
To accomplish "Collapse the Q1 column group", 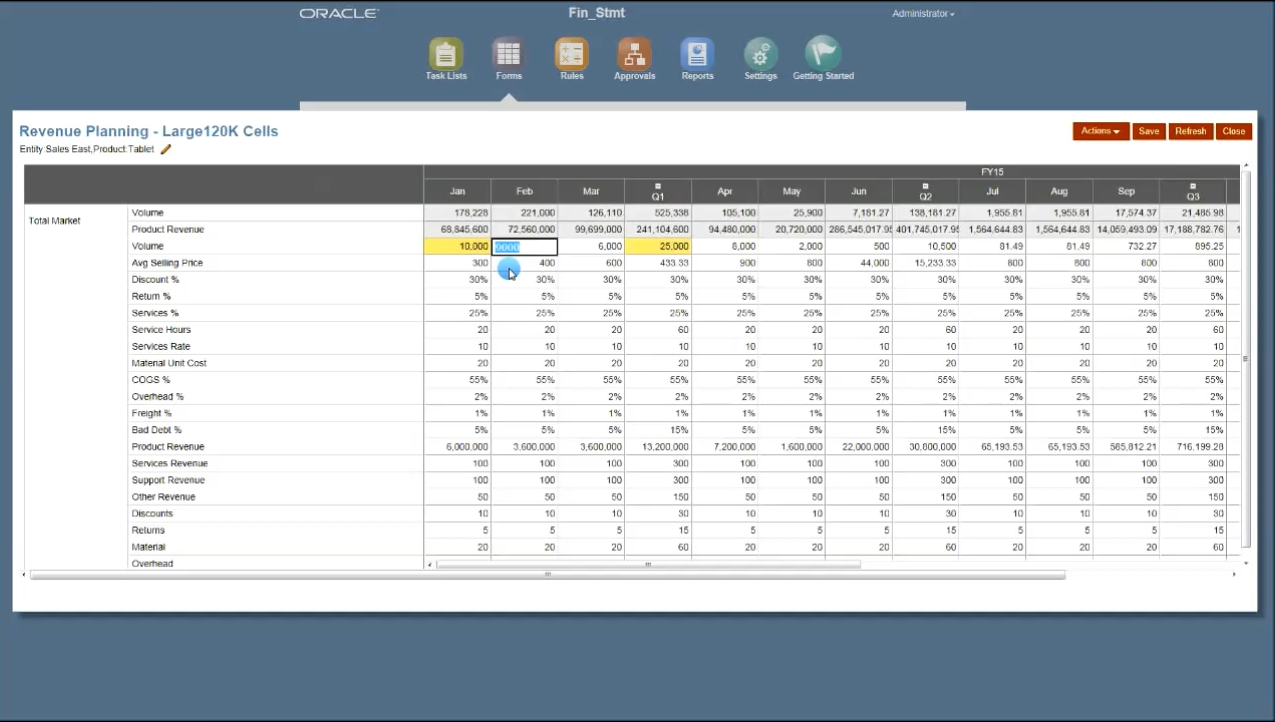I will (x=658, y=186).
